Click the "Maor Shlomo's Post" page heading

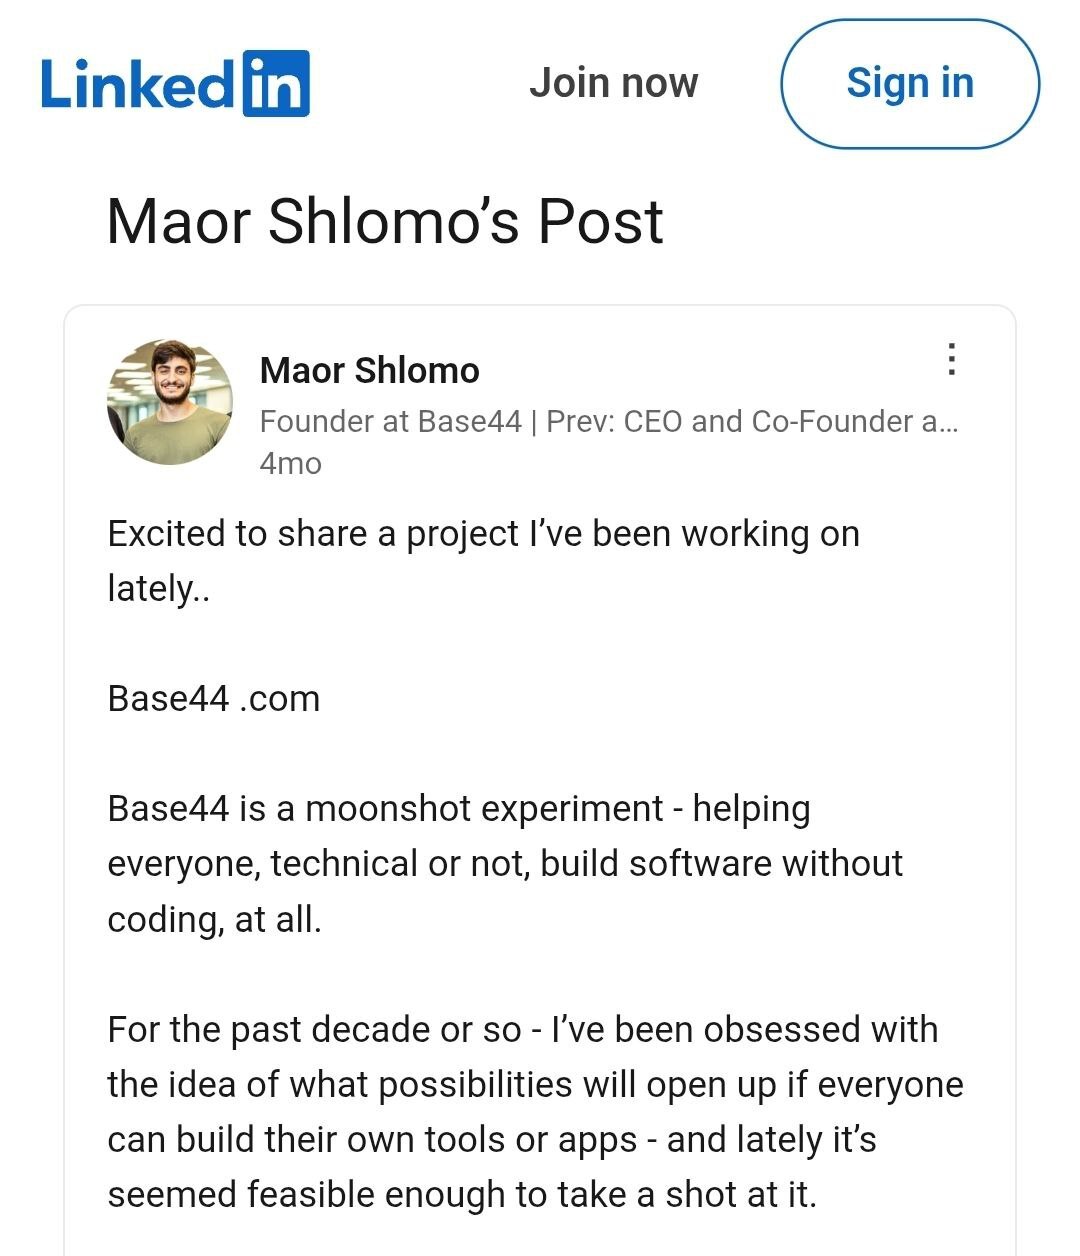pyautogui.click(x=384, y=221)
